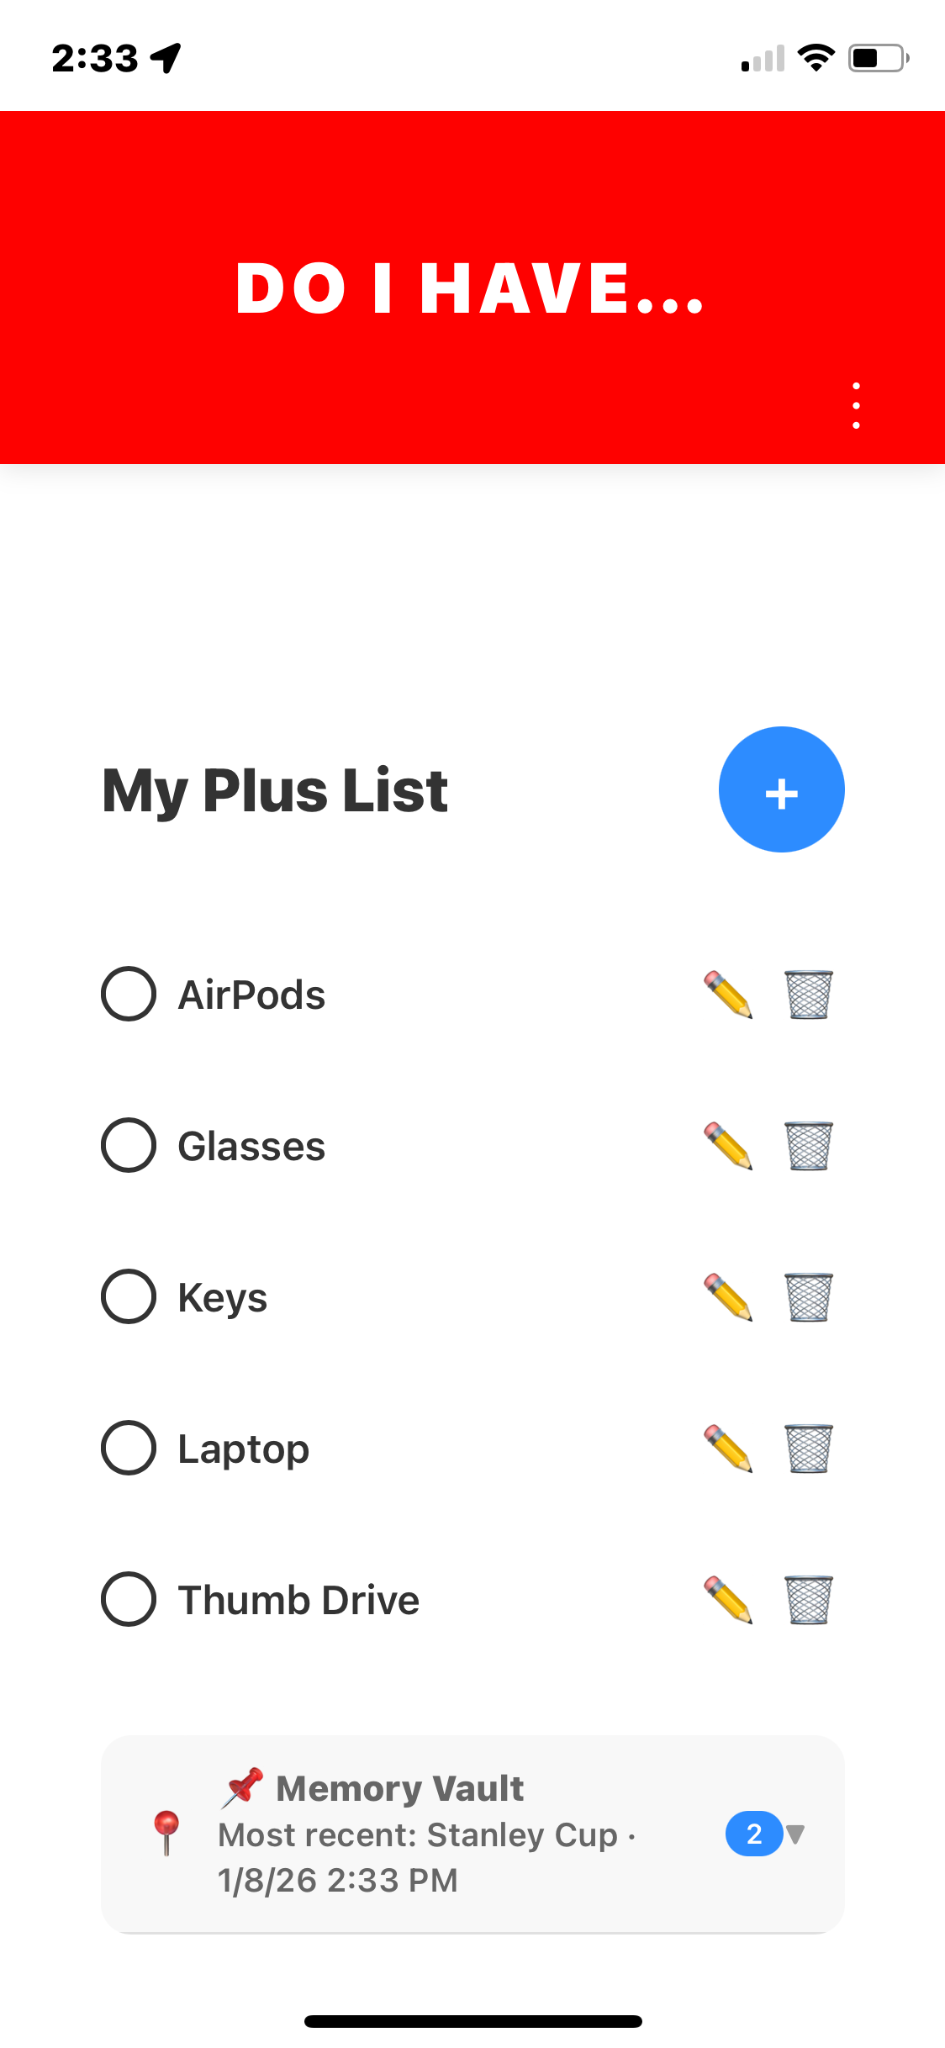Tap the pencil icon beside Laptop

pos(728,1448)
